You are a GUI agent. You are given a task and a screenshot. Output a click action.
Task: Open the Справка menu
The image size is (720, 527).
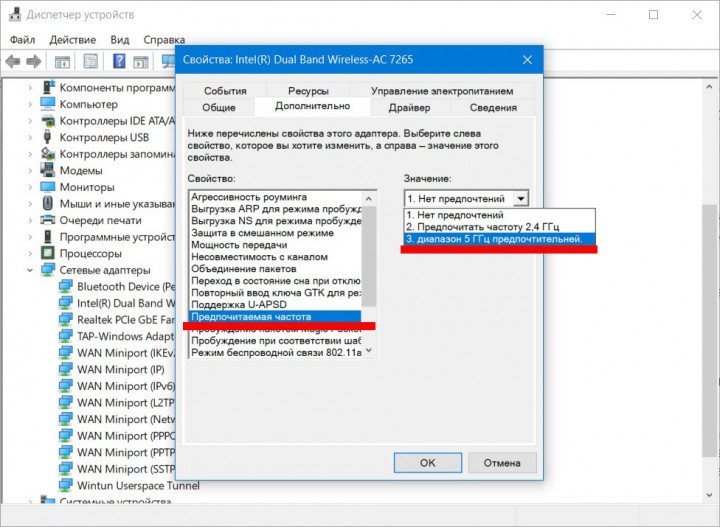[164, 40]
